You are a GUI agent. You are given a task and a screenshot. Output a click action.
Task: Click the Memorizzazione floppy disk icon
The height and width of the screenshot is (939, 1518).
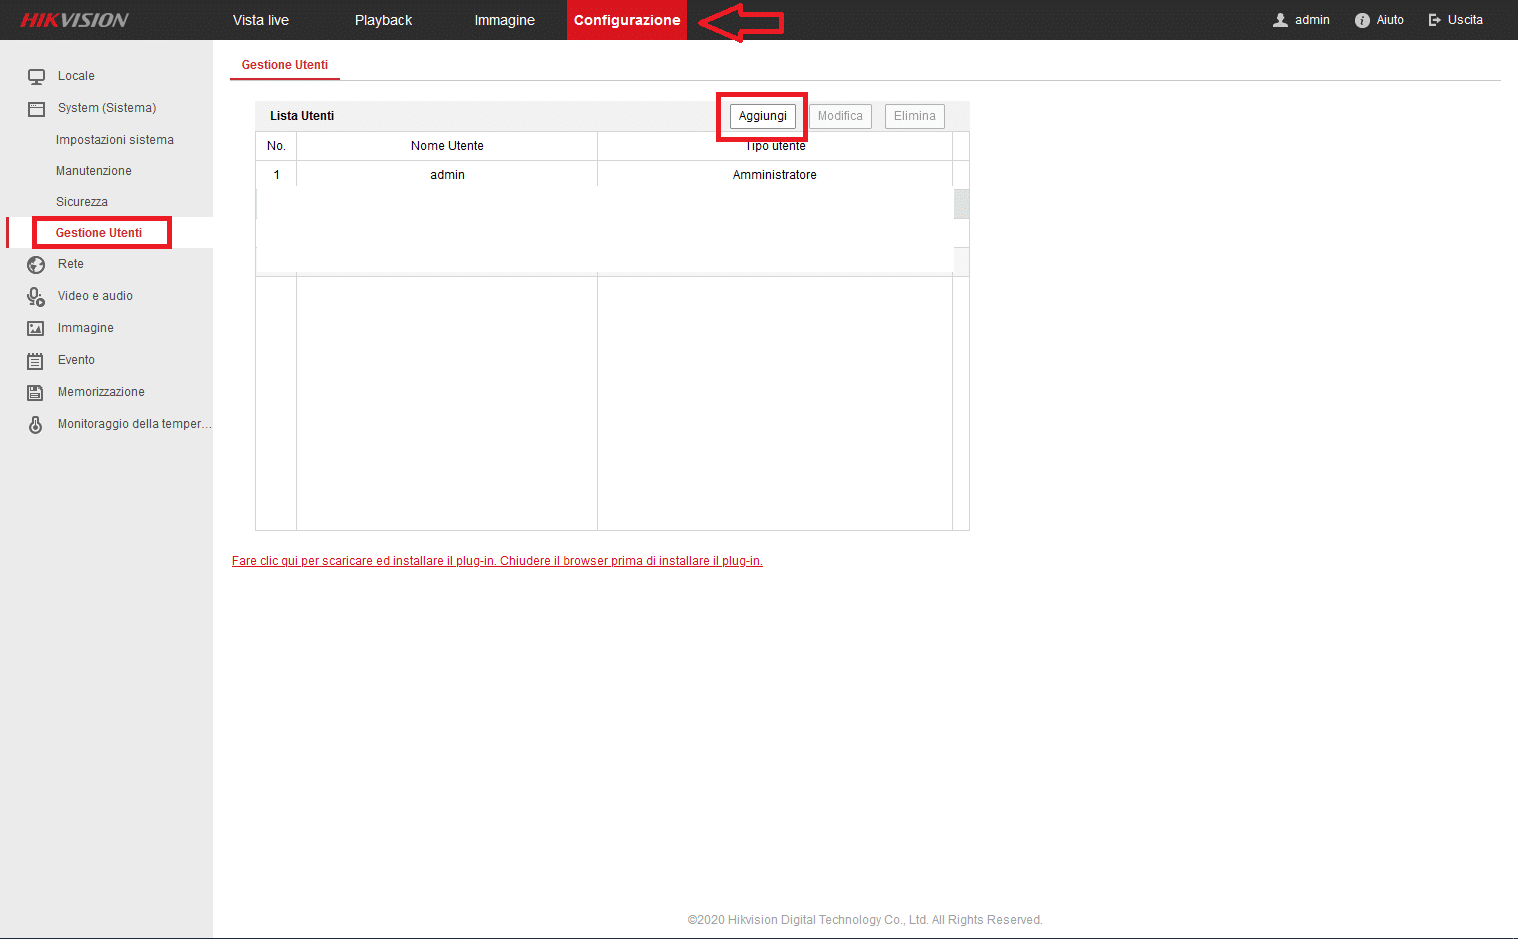tap(36, 392)
